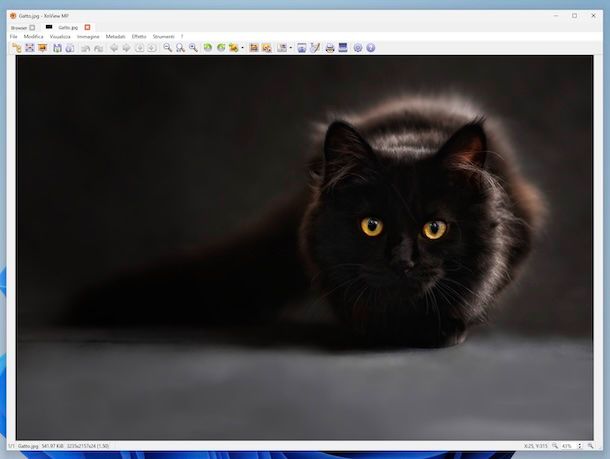
Task: Click the 3235x2157x24 dimensions text
Action: (88, 446)
